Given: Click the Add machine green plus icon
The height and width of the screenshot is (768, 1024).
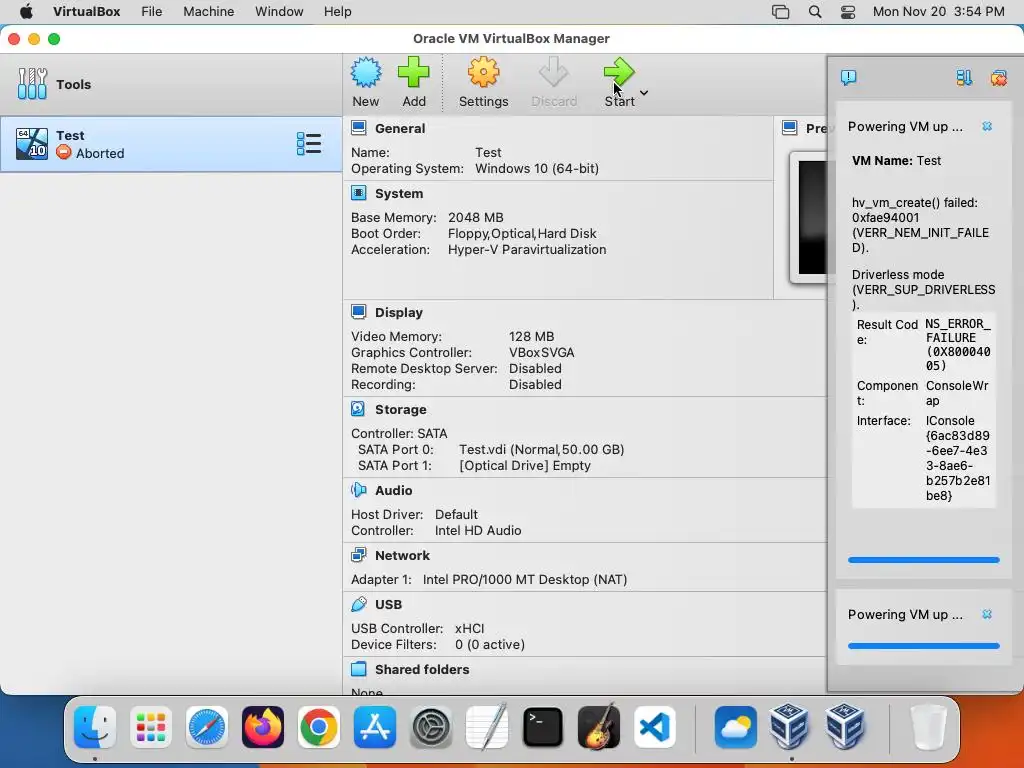Looking at the screenshot, I should click(x=413, y=72).
